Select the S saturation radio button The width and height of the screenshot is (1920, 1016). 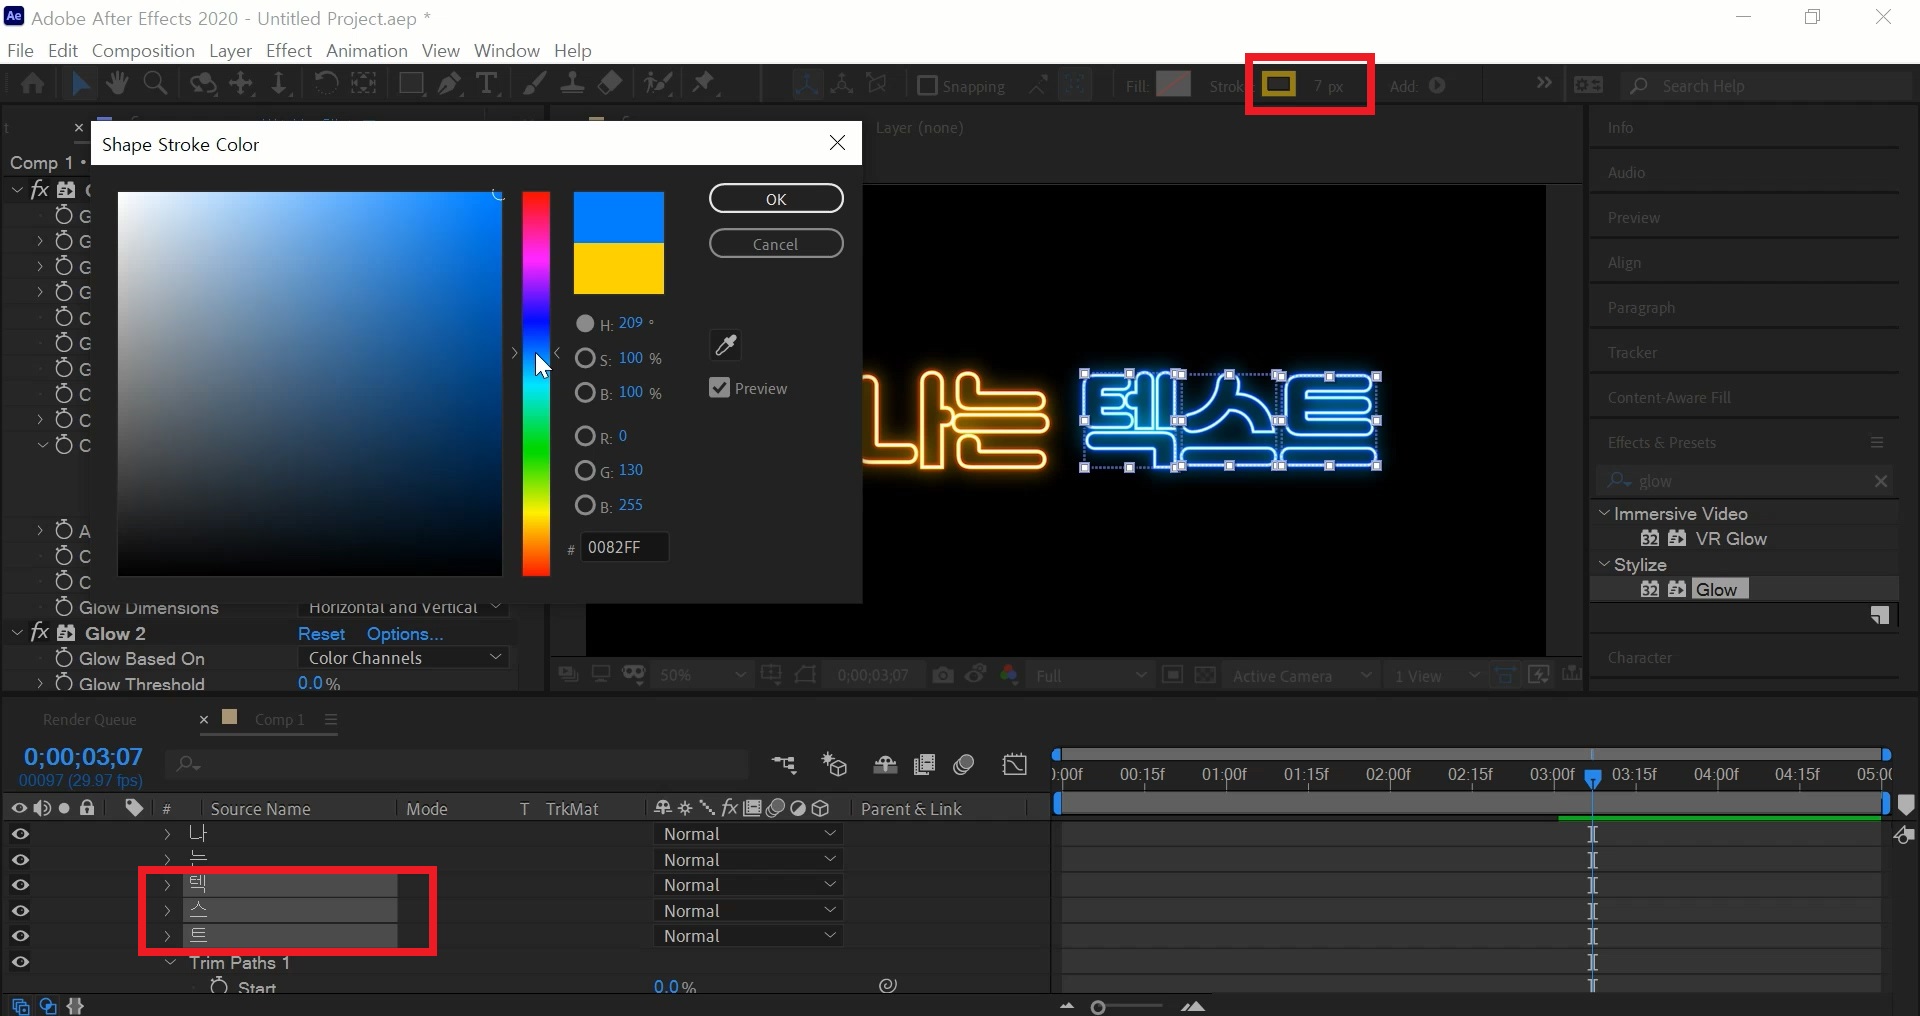coord(585,358)
